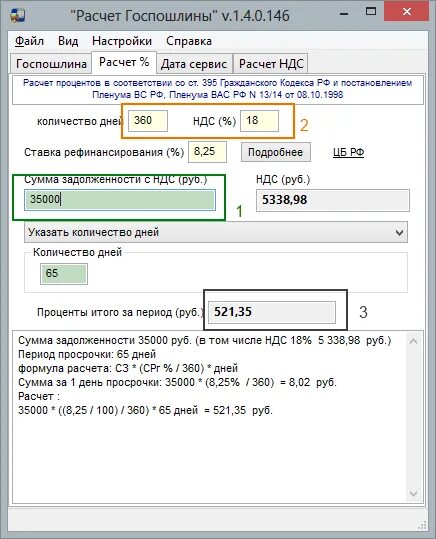This screenshot has height=539, width=436.
Task: Click the НДС (%) field showing 18
Action: click(259, 121)
